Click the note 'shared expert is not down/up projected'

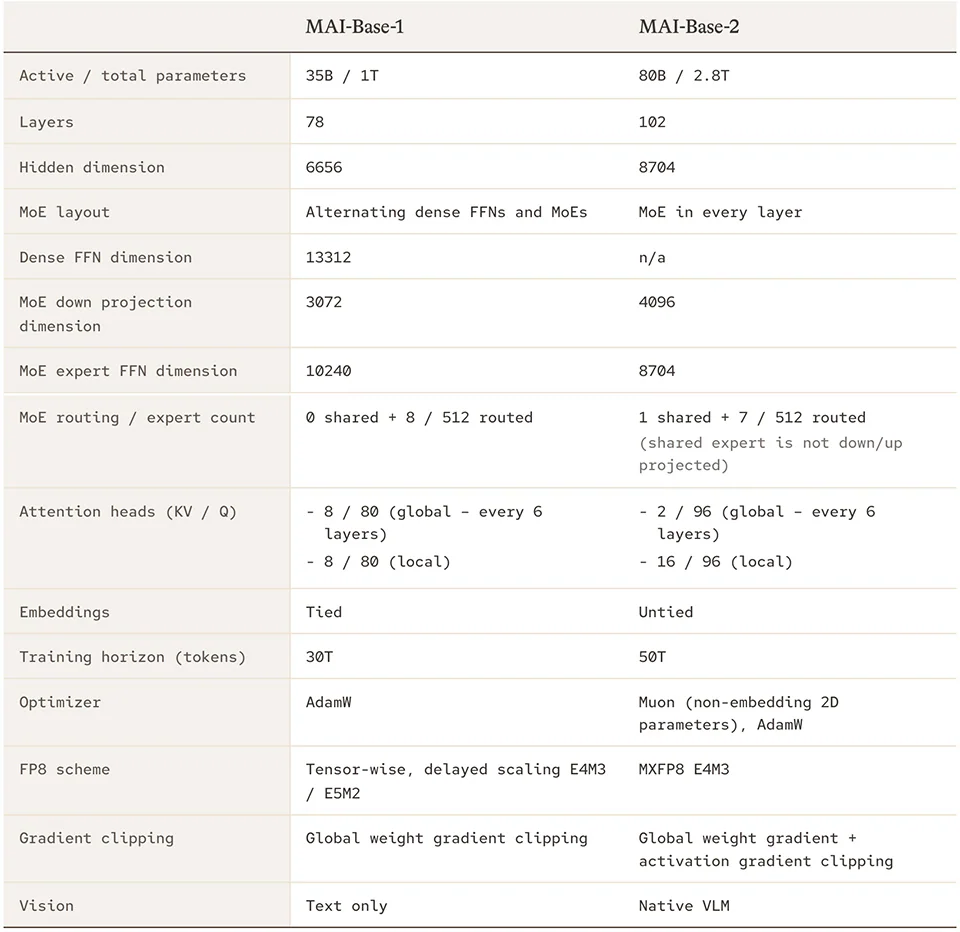771,454
